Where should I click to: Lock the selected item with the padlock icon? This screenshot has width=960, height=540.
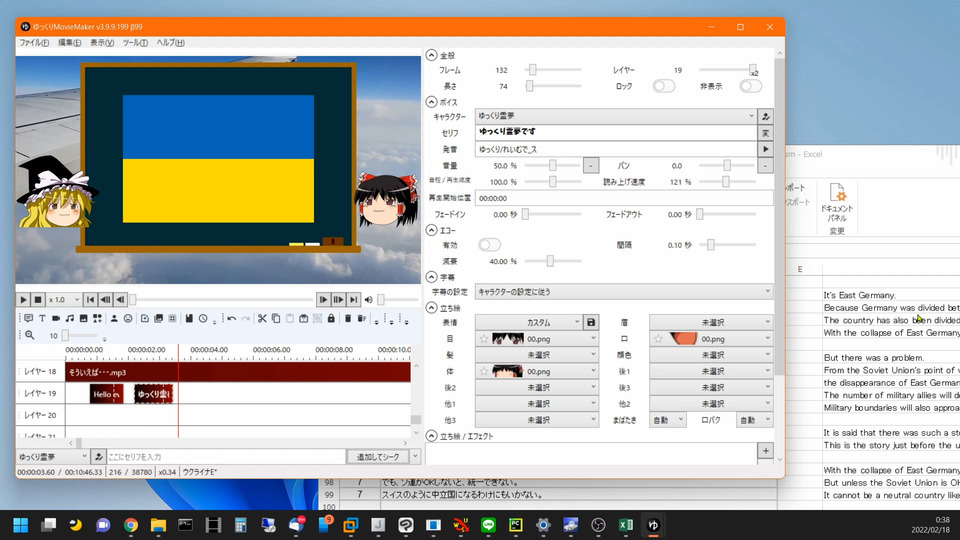[x=331, y=318]
